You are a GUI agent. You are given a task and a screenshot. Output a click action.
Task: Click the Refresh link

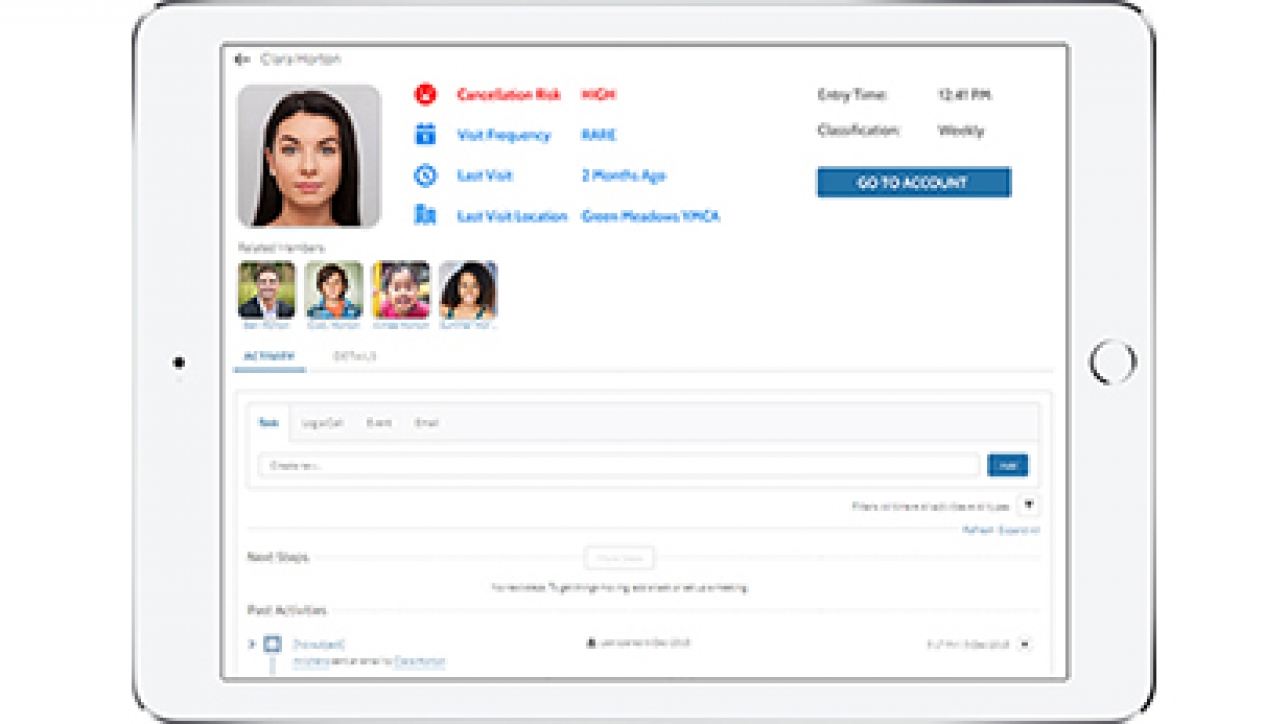click(x=977, y=530)
